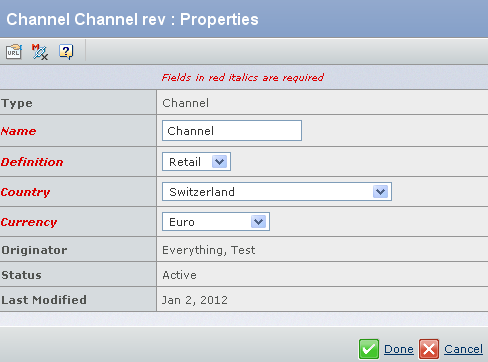Click the Originator value Everything, Test

click(209, 250)
